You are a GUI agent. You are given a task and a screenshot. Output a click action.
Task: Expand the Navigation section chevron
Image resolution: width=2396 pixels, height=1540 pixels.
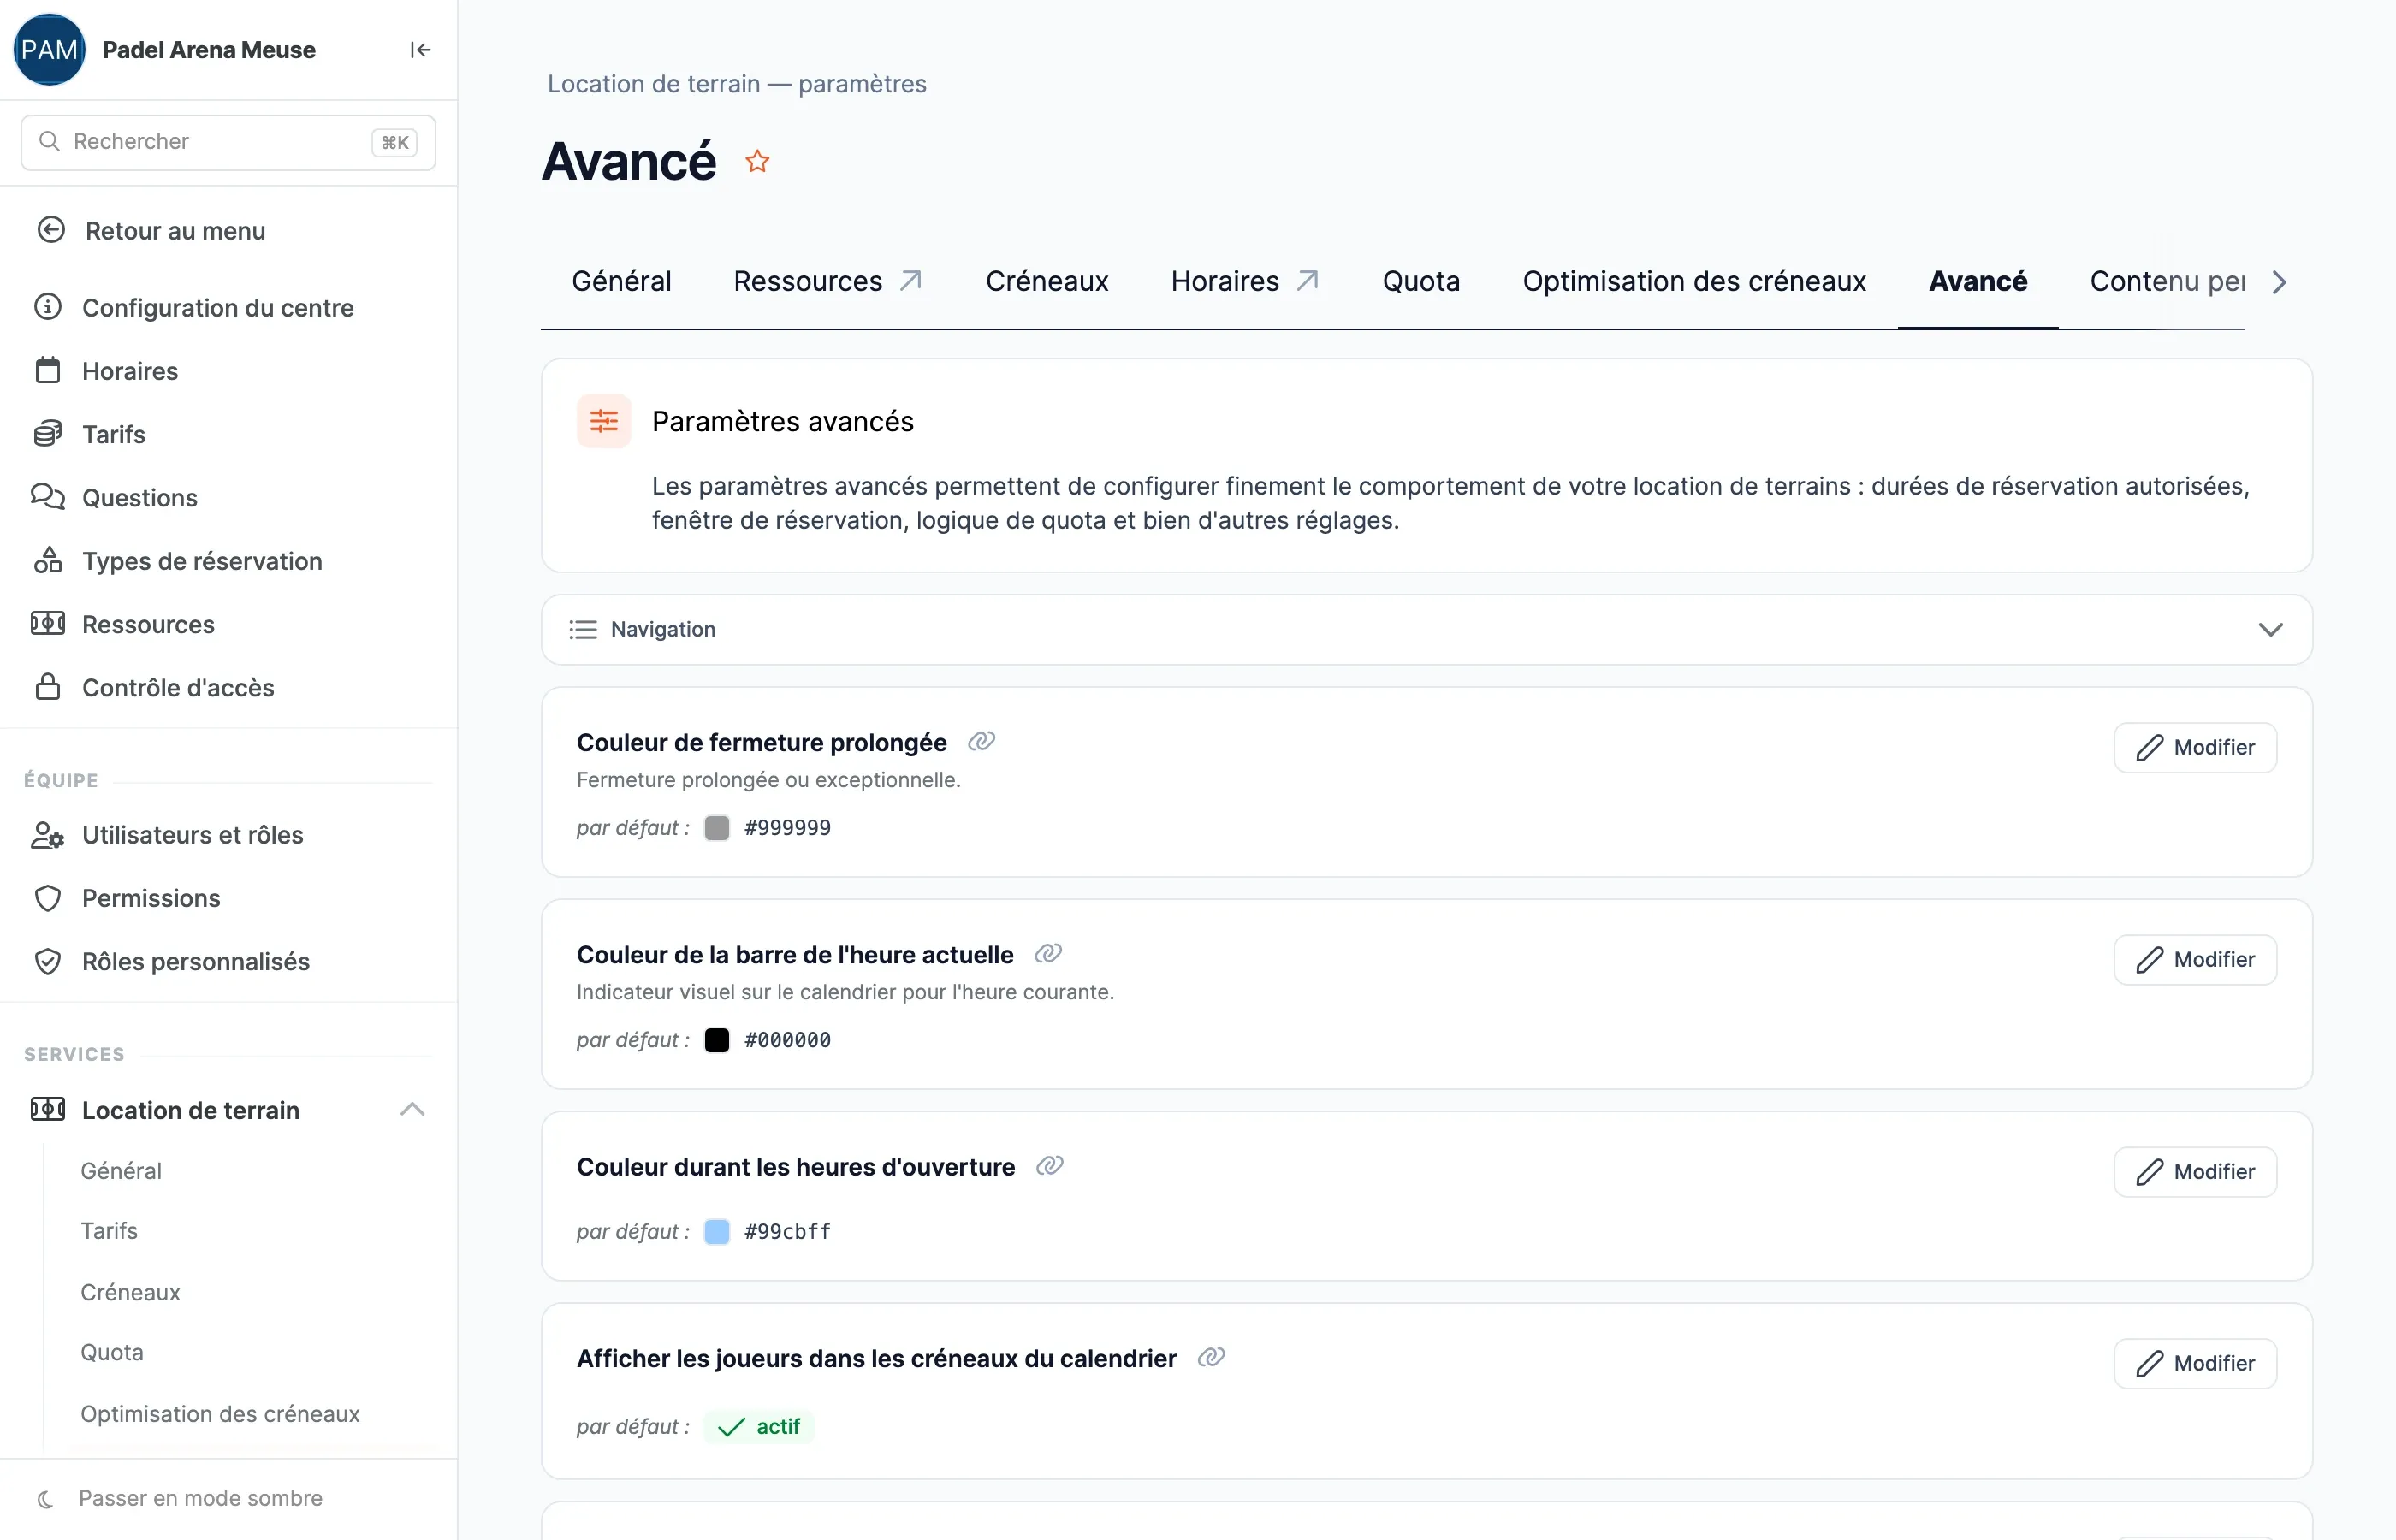click(x=2270, y=629)
